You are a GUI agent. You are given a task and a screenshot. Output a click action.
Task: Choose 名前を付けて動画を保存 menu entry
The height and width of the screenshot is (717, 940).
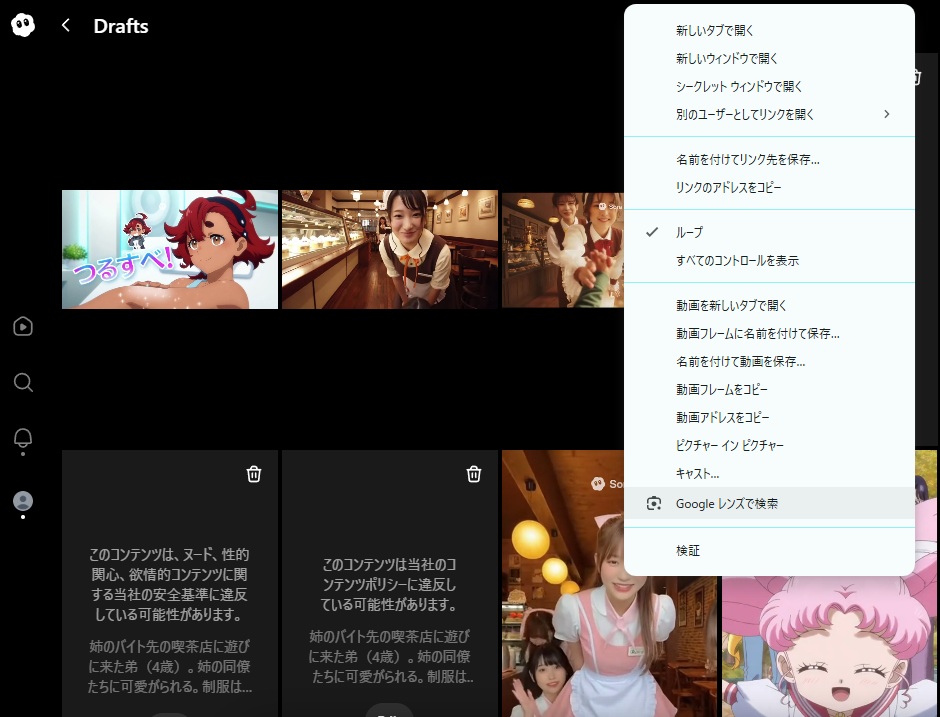(740, 361)
